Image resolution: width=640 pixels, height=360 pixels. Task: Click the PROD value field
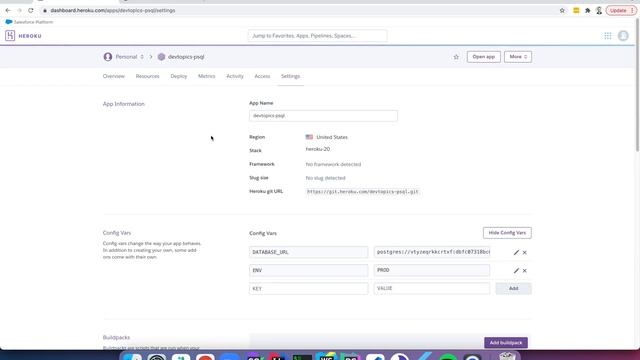(432, 270)
